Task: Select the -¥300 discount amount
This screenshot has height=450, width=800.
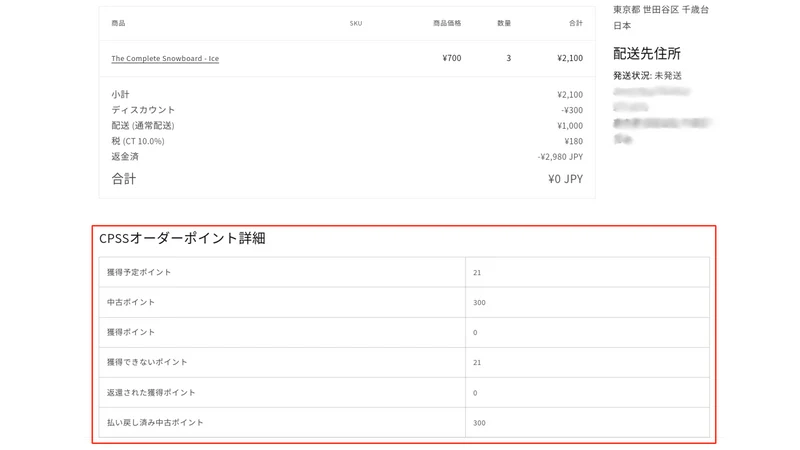Action: click(572, 110)
